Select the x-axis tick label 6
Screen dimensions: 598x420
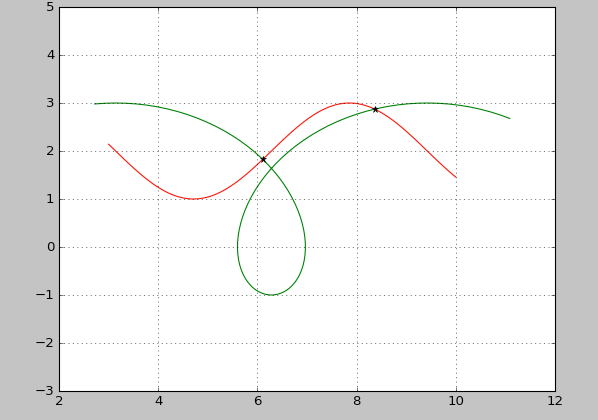(x=258, y=401)
